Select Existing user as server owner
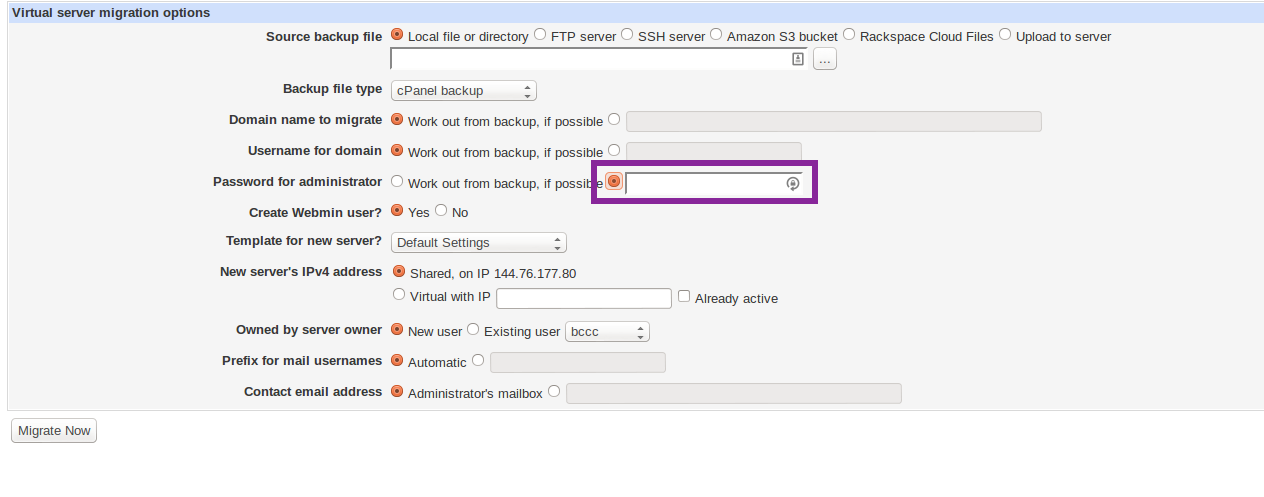 473,330
